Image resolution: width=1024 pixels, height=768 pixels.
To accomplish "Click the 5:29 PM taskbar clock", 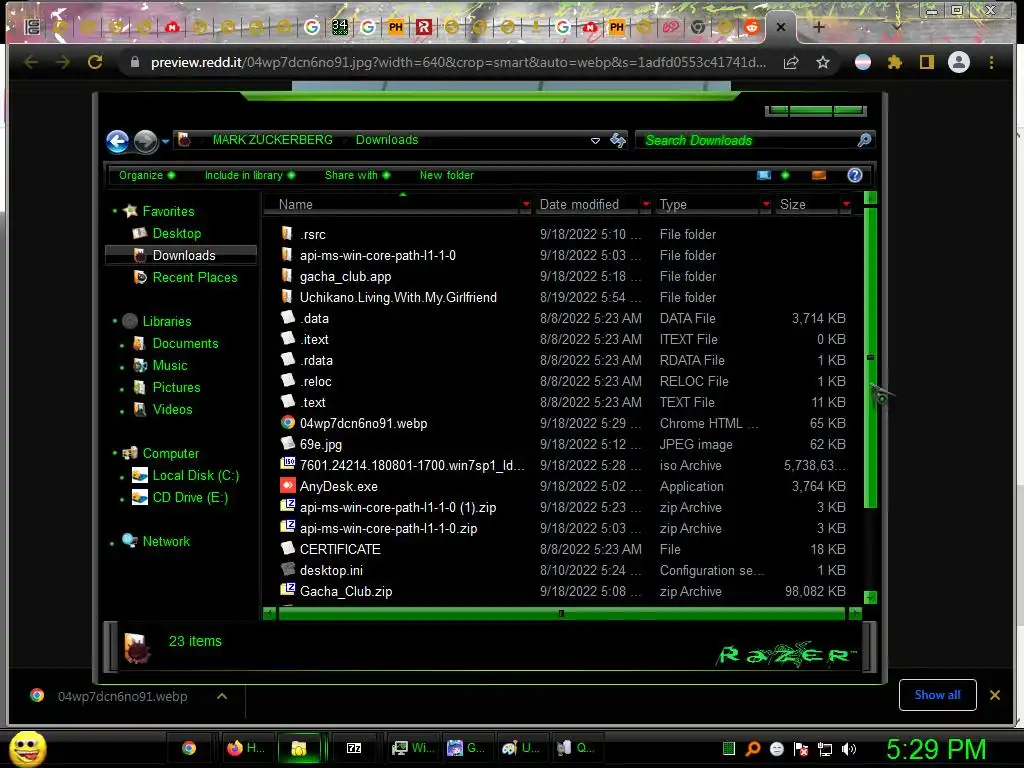I will (935, 749).
